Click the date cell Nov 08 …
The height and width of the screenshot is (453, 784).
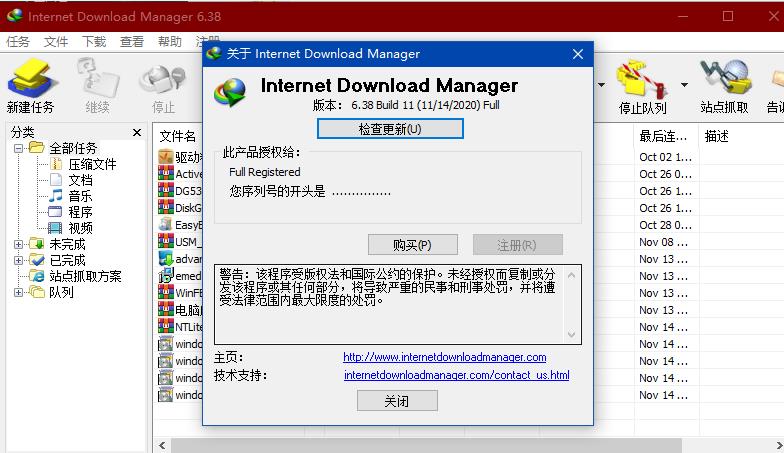(x=664, y=242)
